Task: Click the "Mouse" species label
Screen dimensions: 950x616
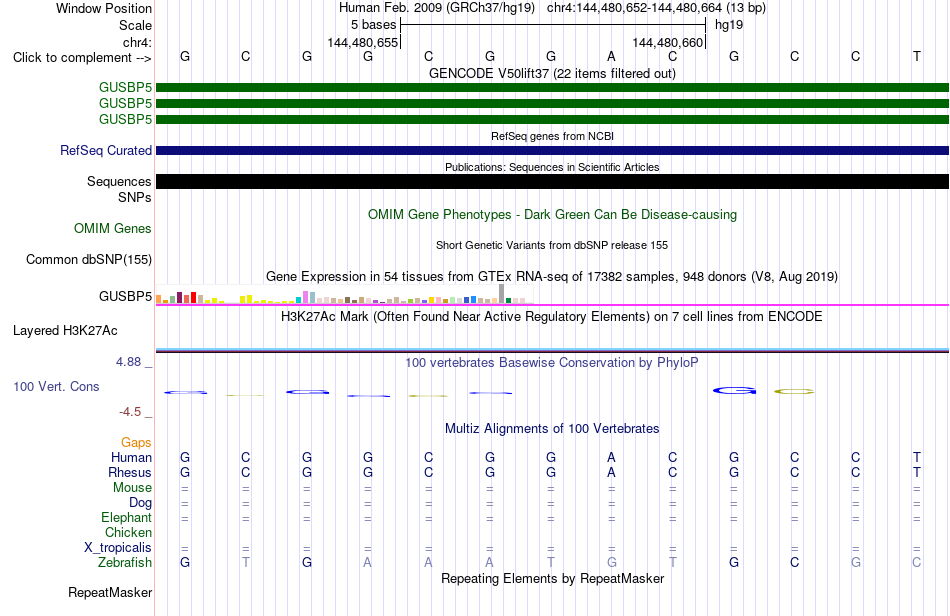Action: pyautogui.click(x=132, y=488)
